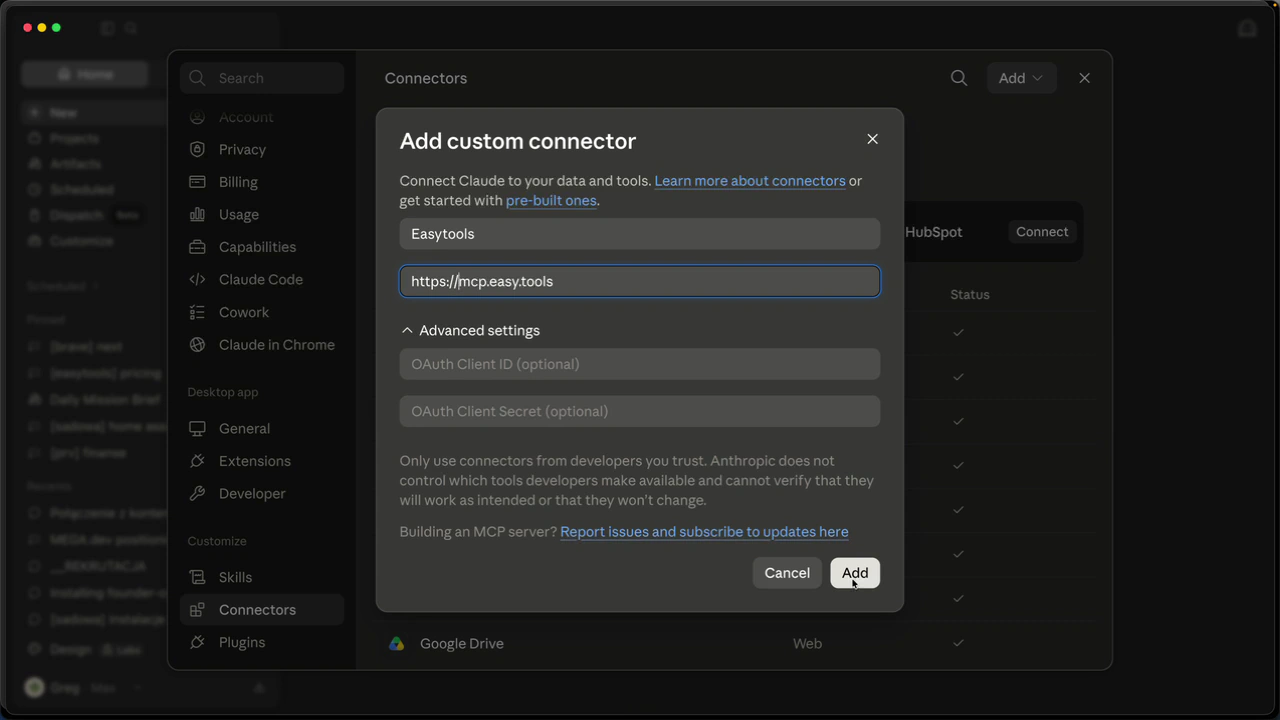The width and height of the screenshot is (1280, 720).
Task: Click the search icon in Connectors header
Action: pos(959,78)
